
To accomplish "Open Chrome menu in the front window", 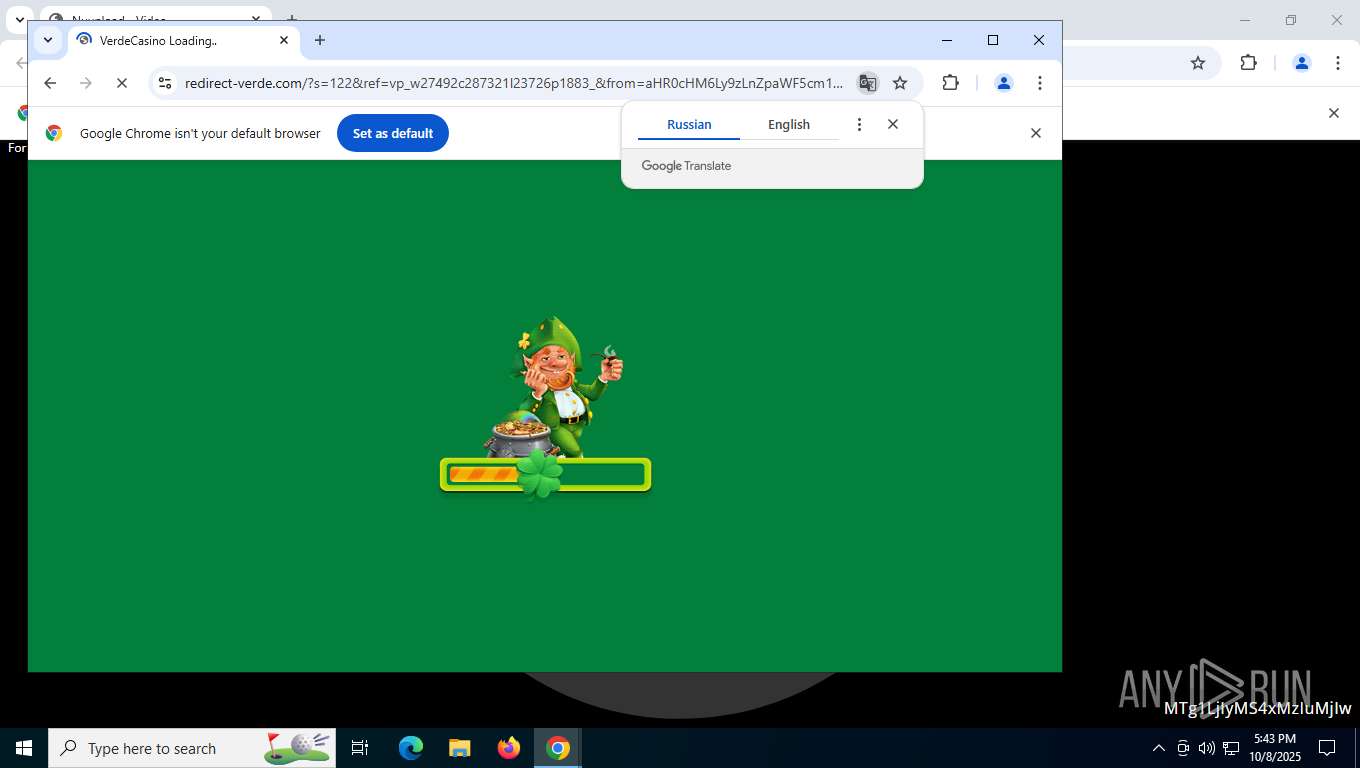I will click(x=1040, y=83).
